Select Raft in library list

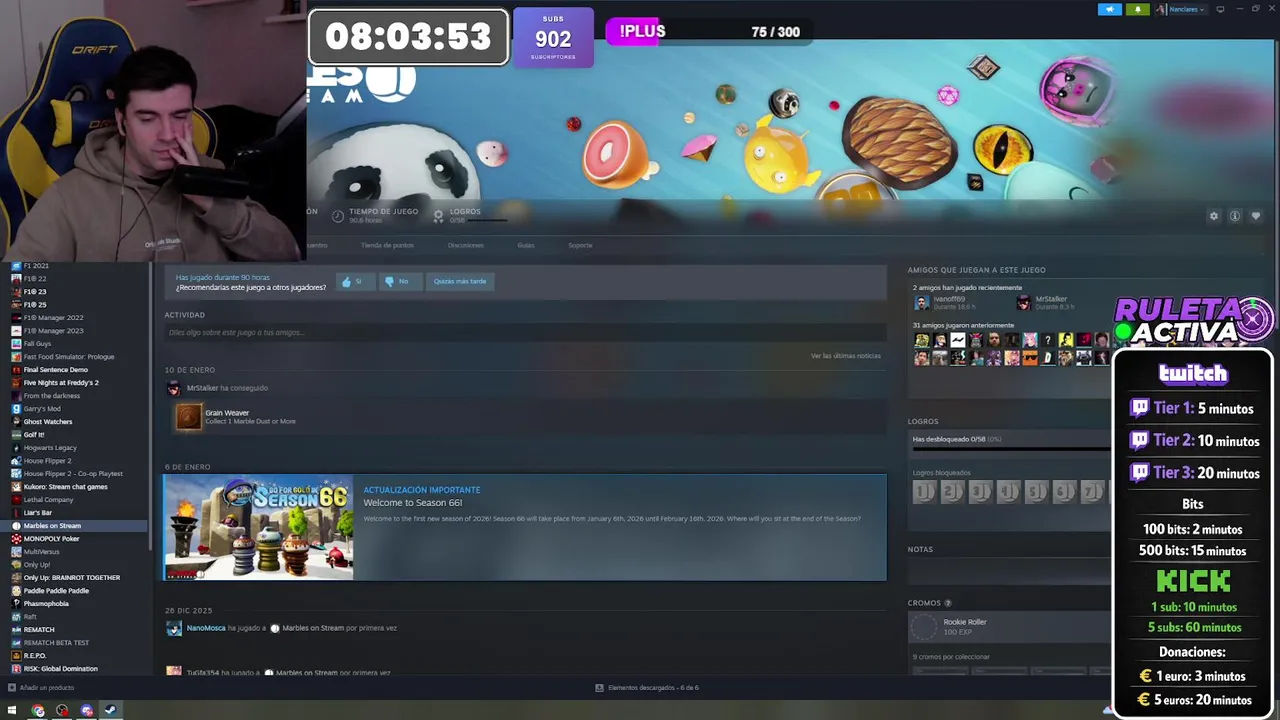[30, 617]
